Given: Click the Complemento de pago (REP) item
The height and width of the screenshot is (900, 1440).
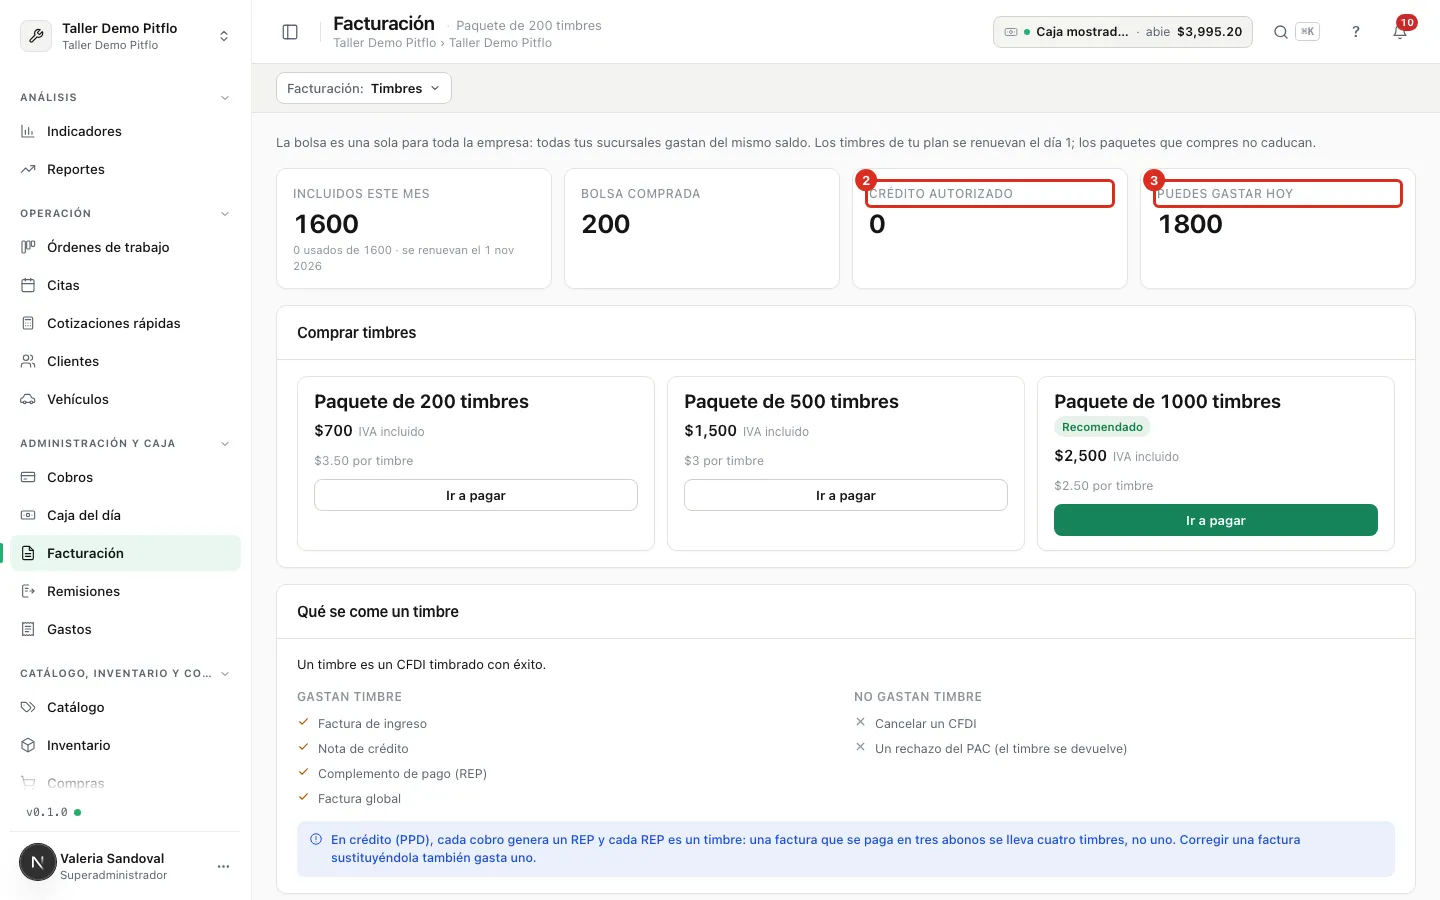Looking at the screenshot, I should [x=402, y=774].
